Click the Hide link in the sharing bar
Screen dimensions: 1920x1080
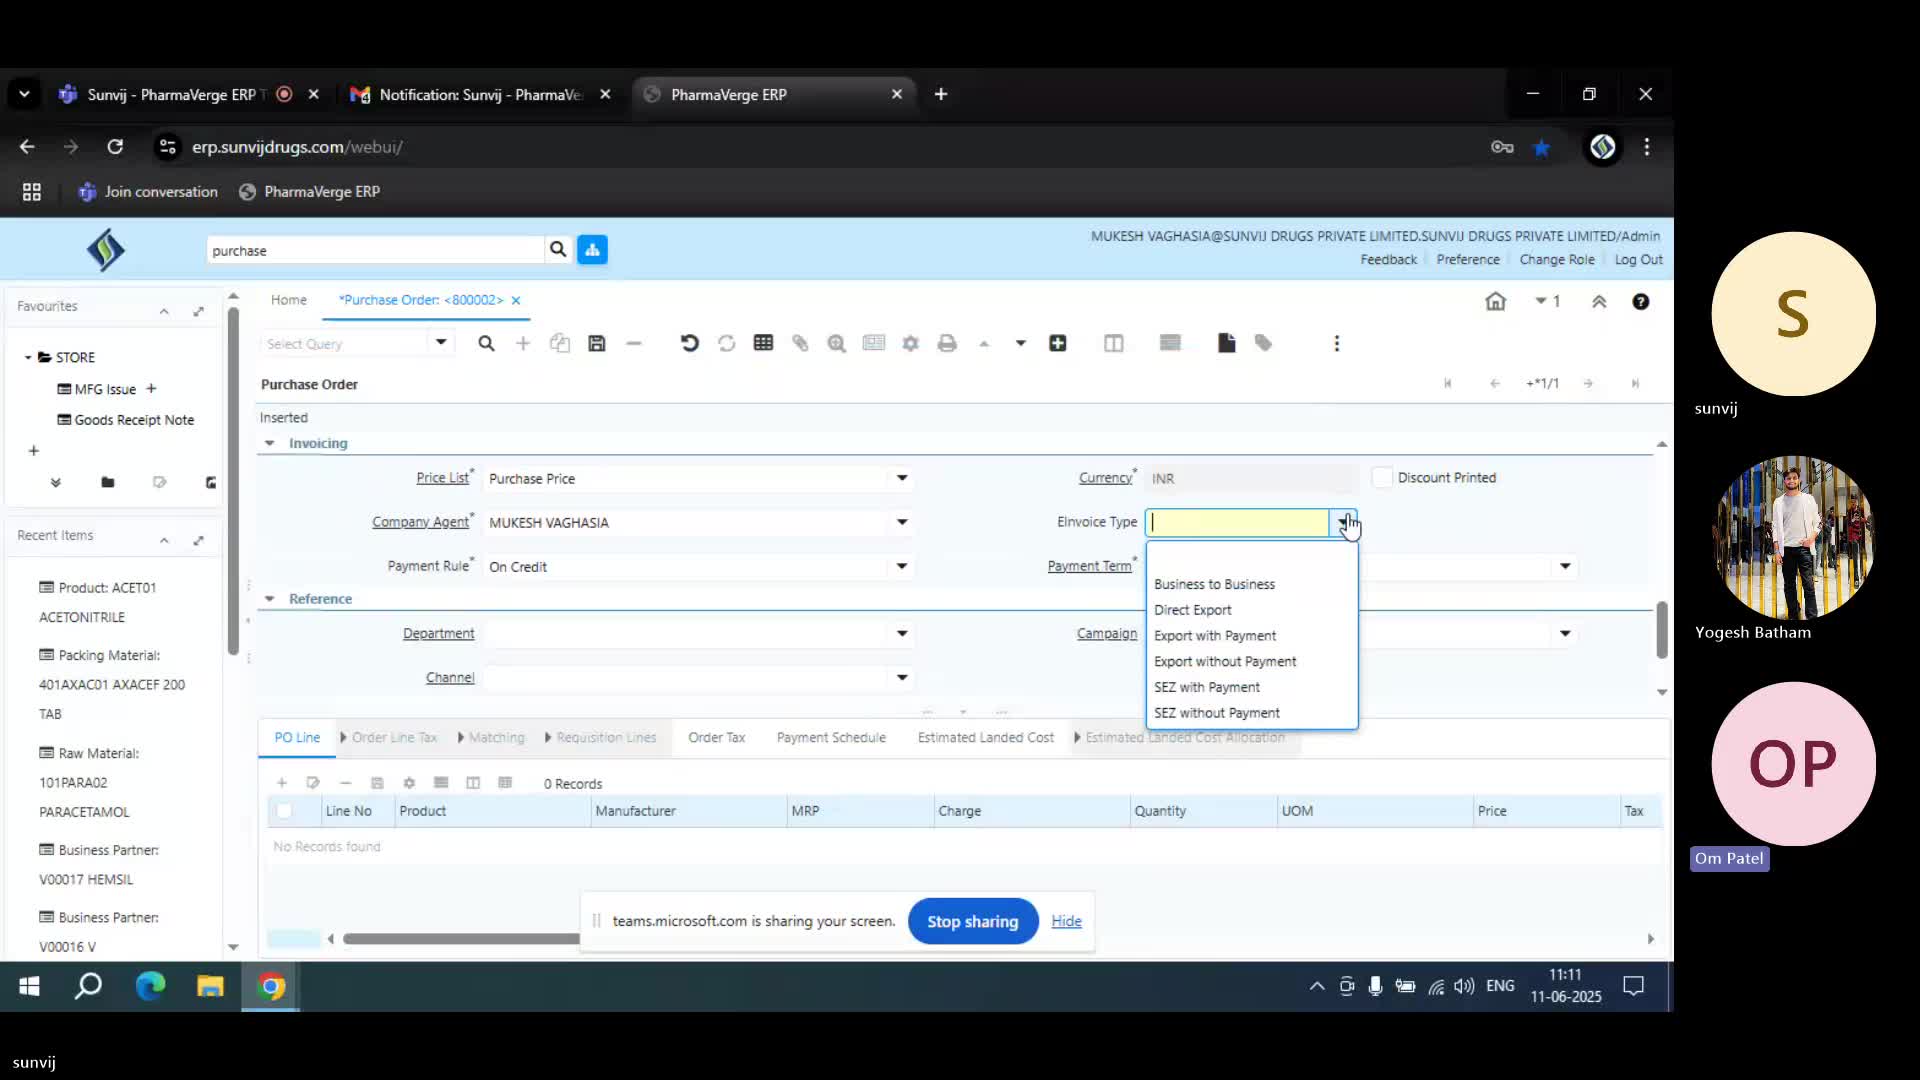click(1066, 921)
